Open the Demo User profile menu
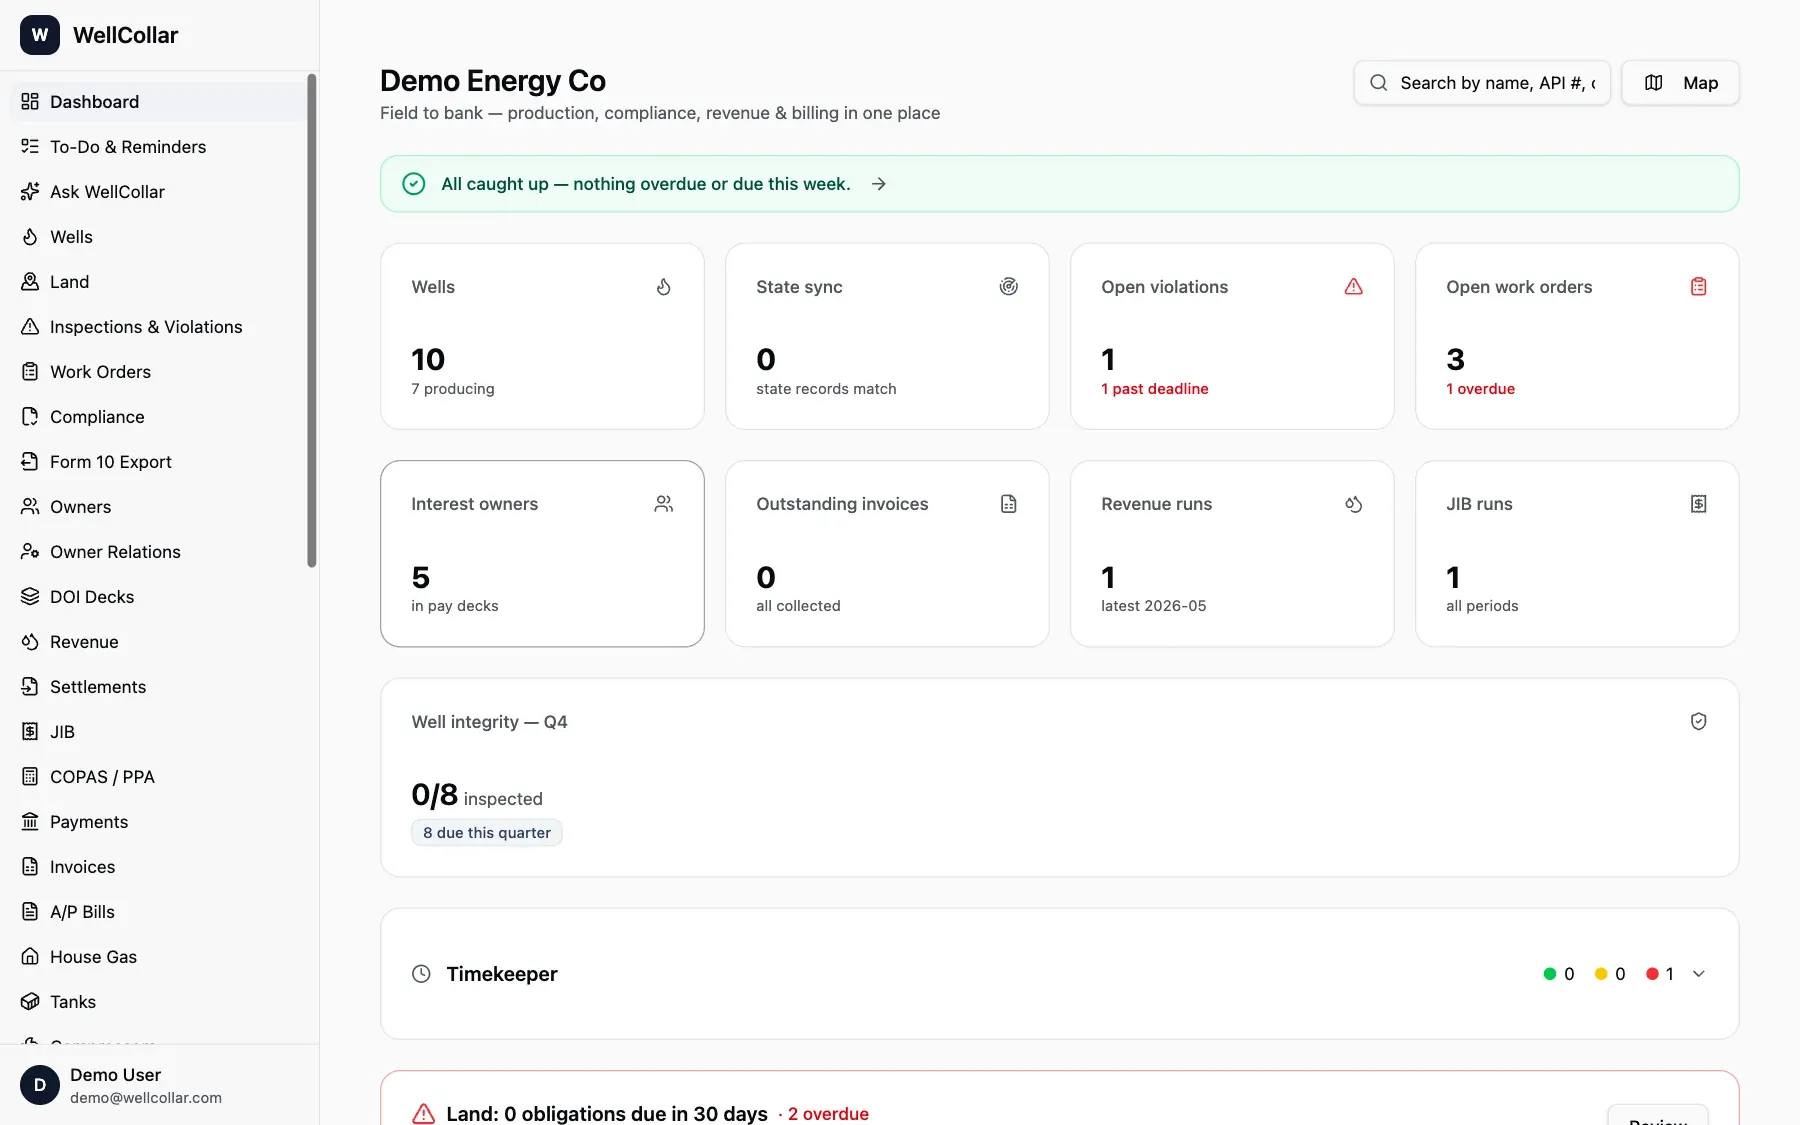 tap(159, 1085)
